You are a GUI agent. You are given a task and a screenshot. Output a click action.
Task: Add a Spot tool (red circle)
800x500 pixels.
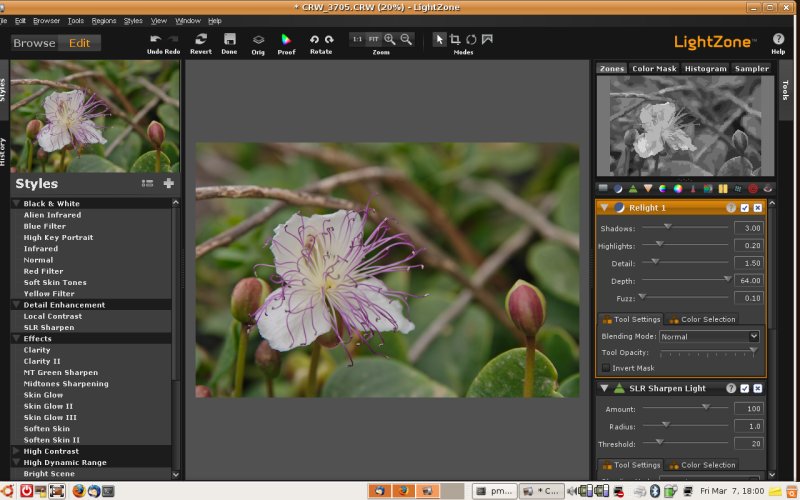[753, 188]
